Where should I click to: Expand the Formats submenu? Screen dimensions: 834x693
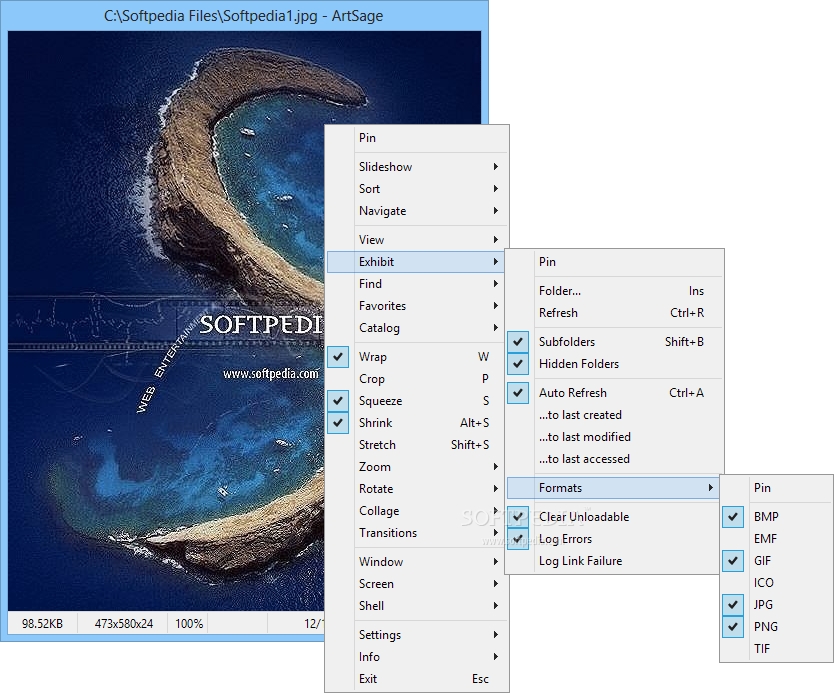[612, 488]
